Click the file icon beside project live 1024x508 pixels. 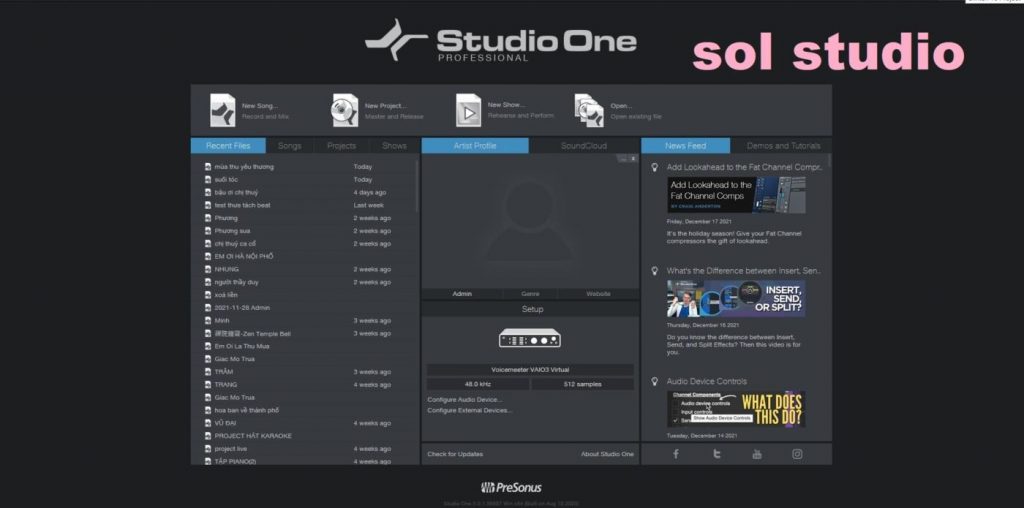pos(208,449)
